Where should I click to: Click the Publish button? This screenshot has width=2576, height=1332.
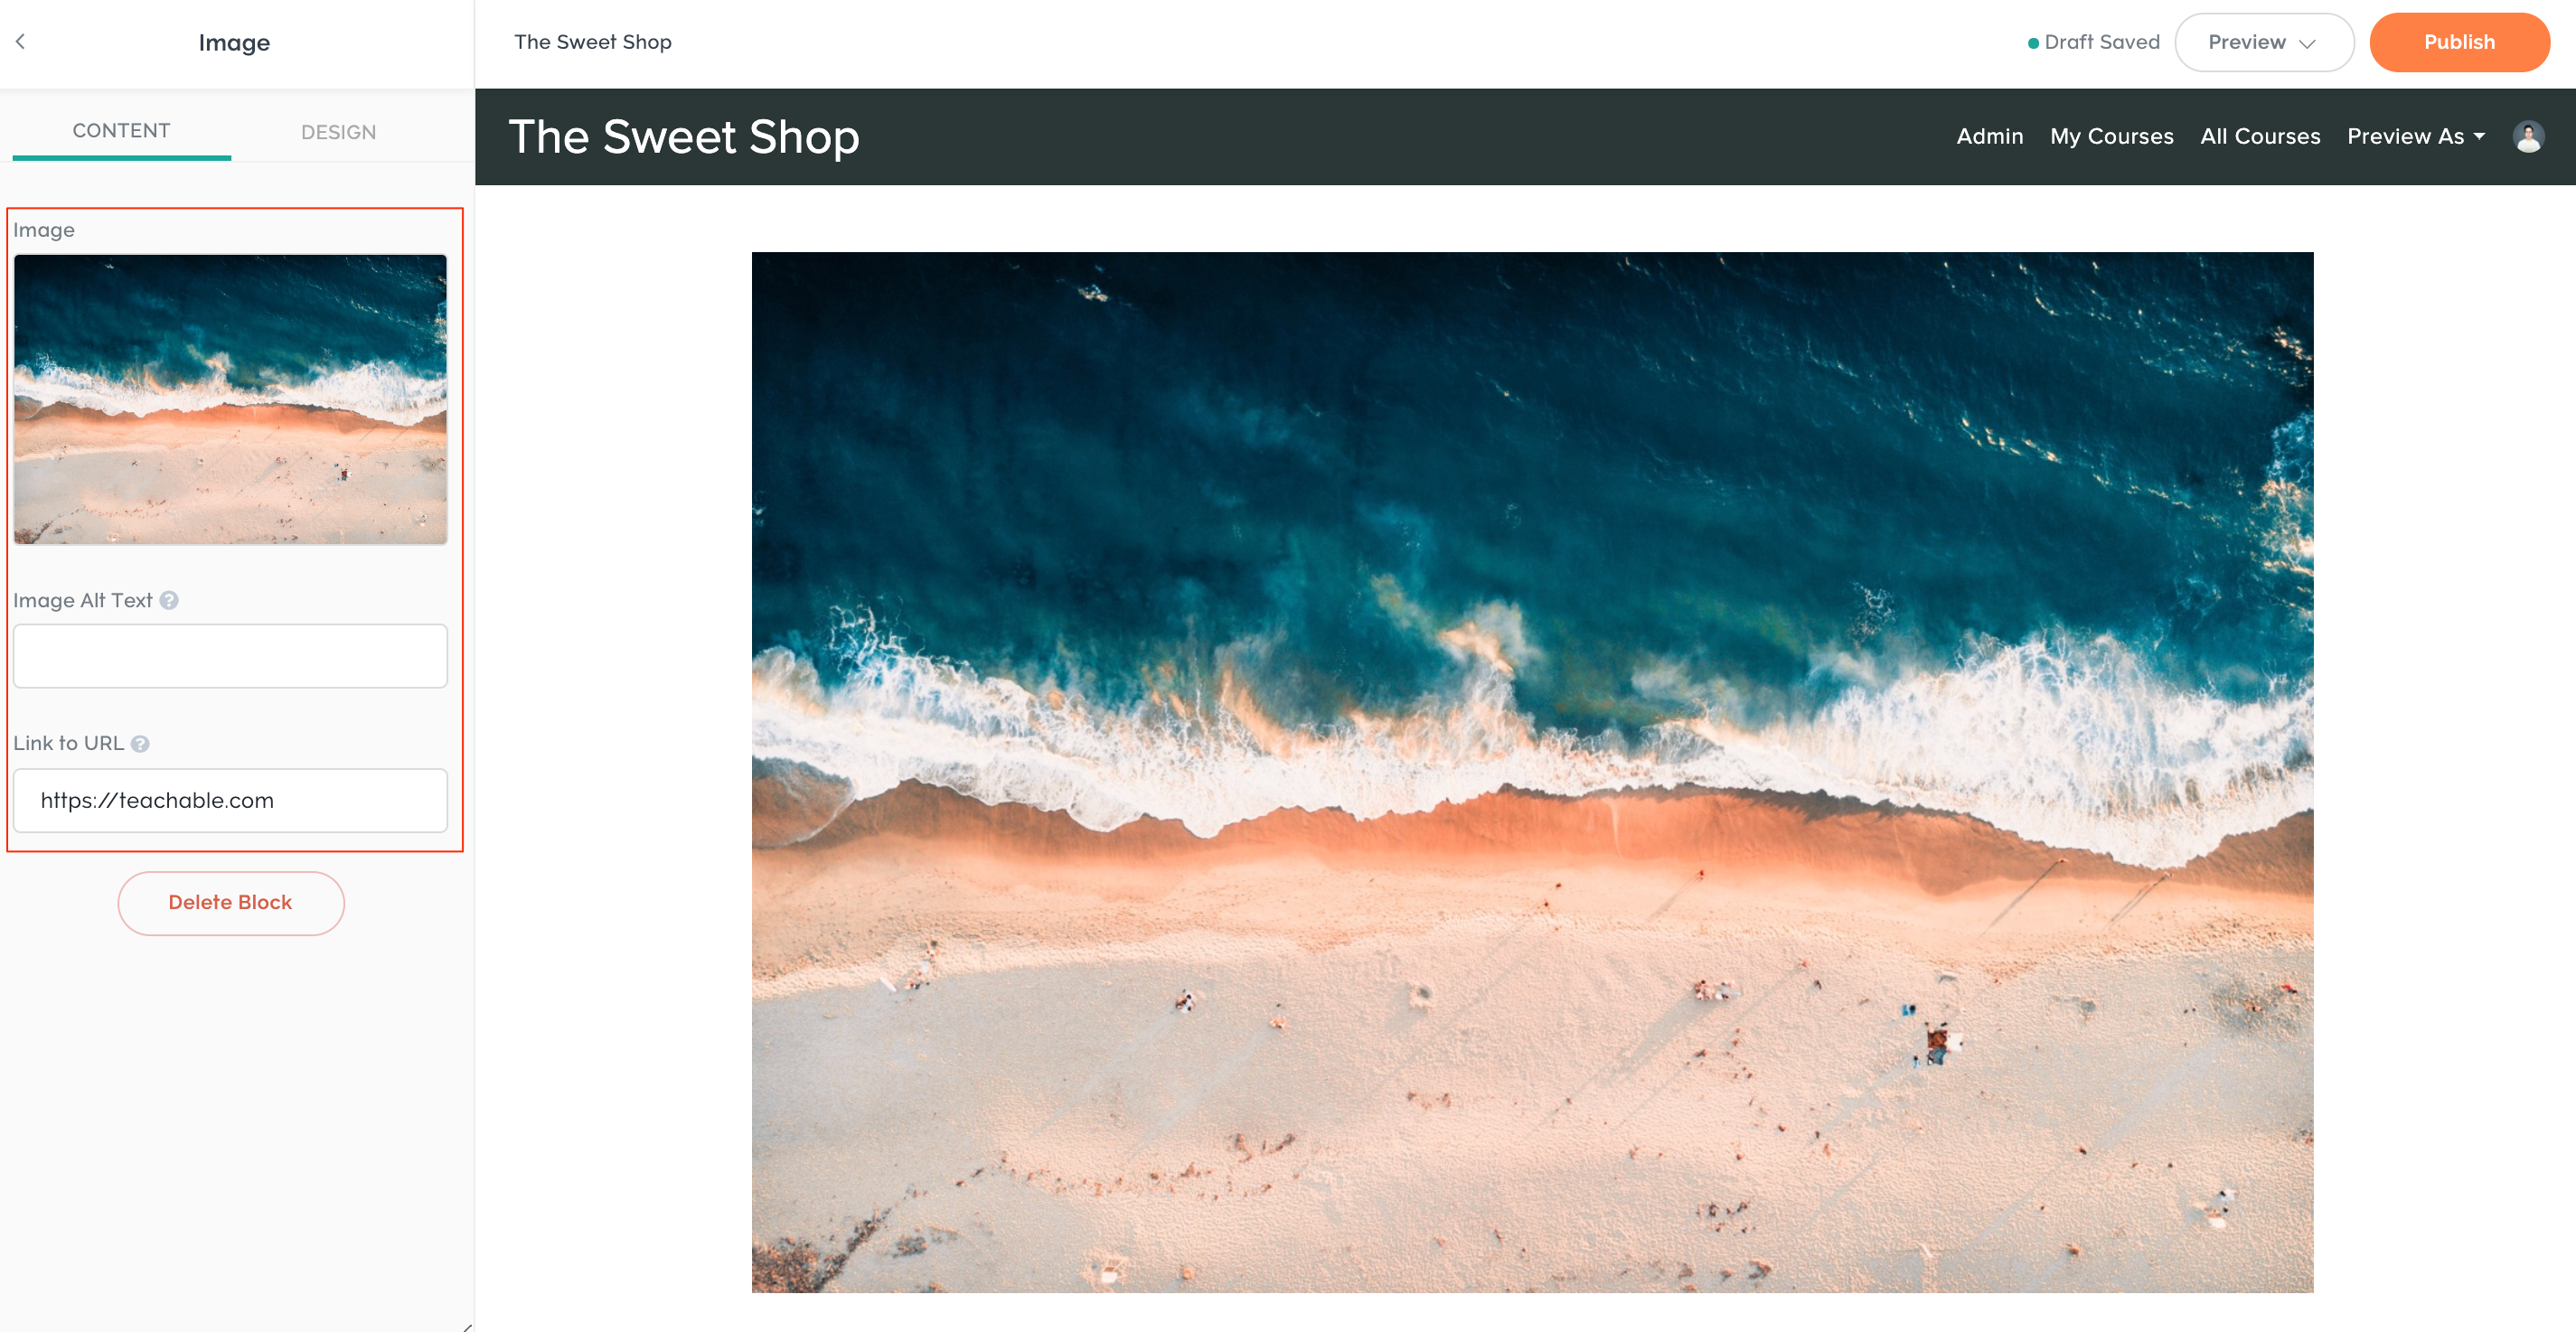(x=2459, y=42)
